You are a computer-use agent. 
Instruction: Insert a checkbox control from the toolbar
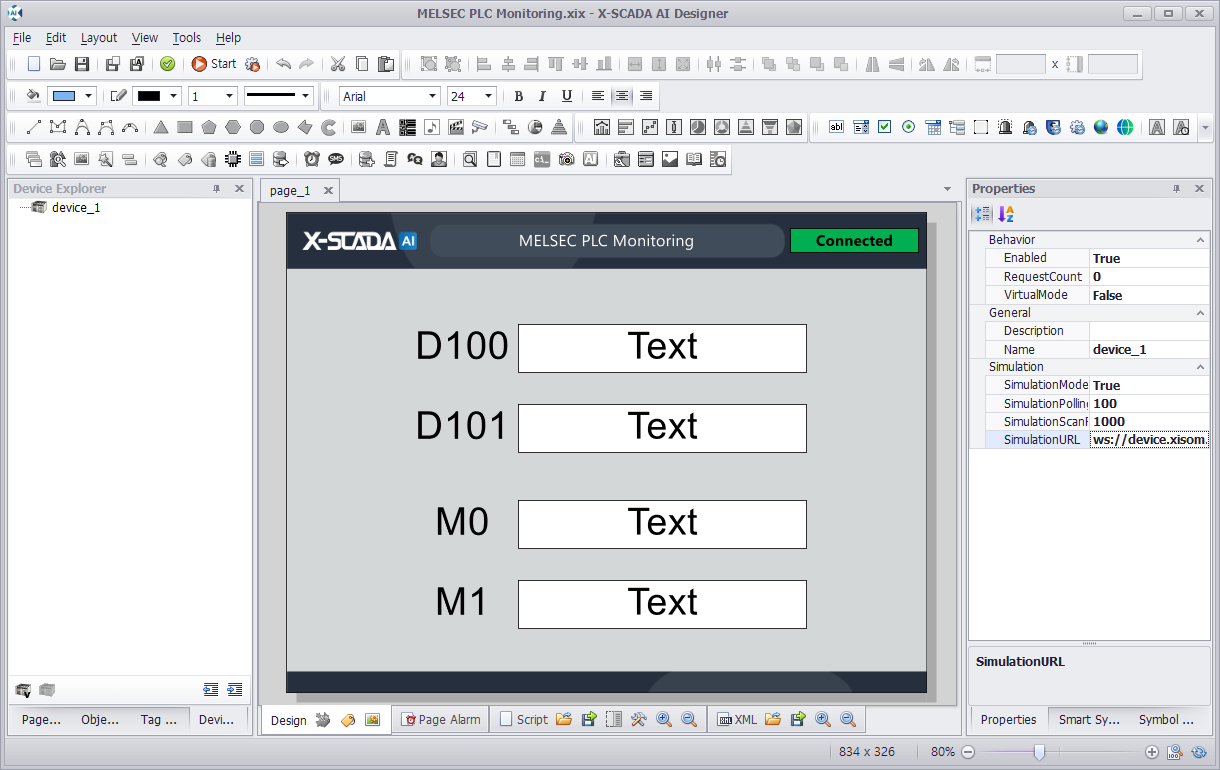(885, 127)
